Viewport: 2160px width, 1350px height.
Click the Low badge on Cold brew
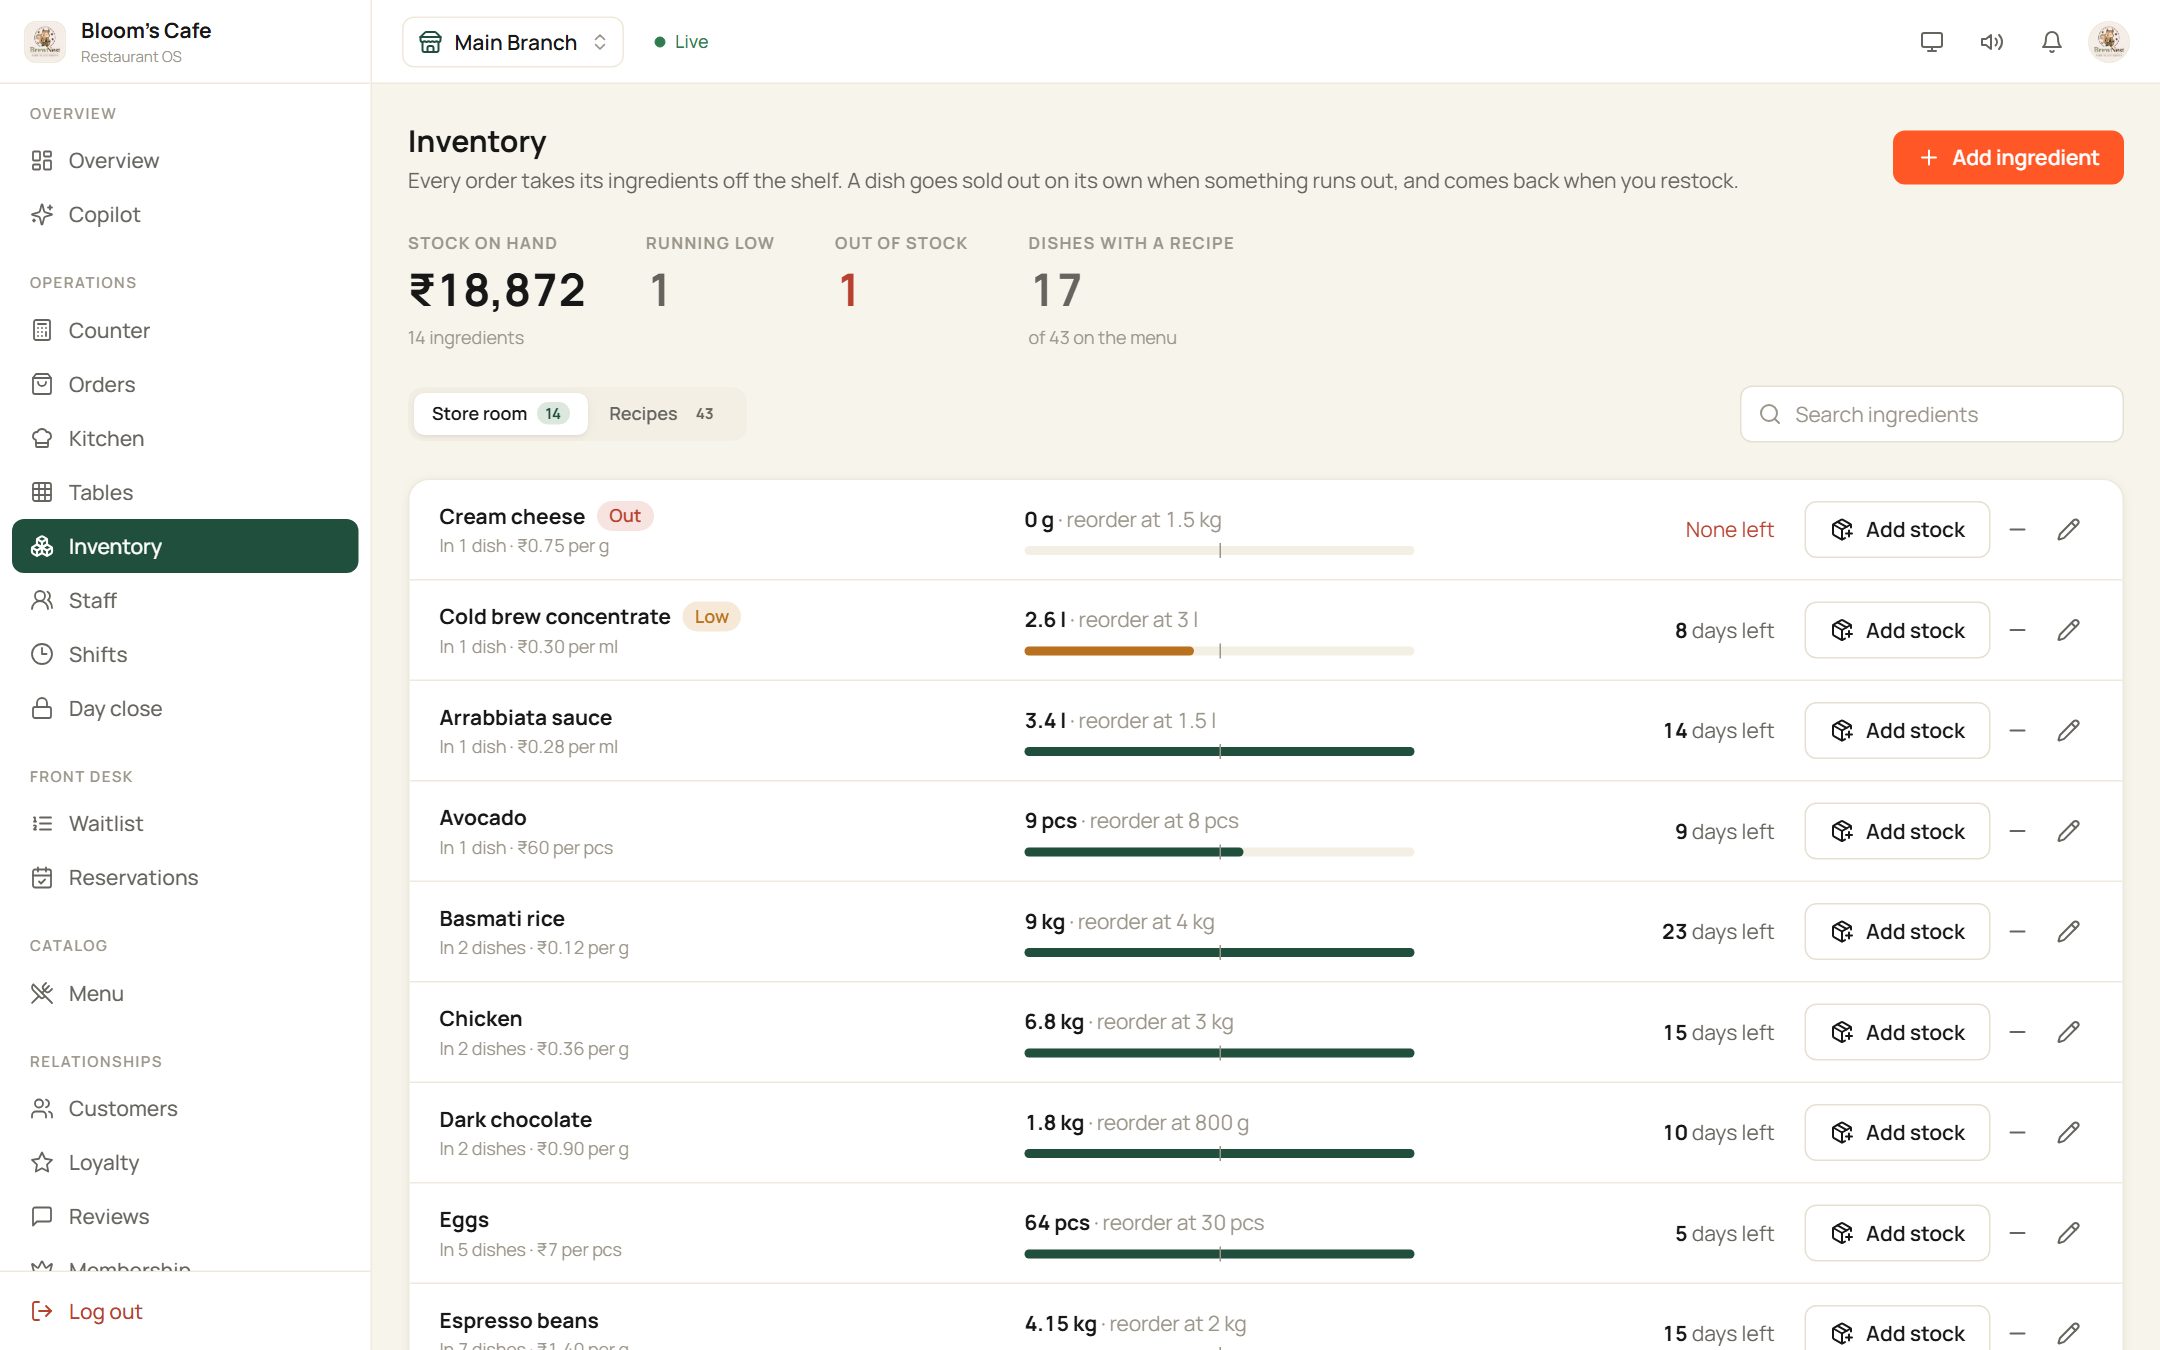click(x=711, y=617)
